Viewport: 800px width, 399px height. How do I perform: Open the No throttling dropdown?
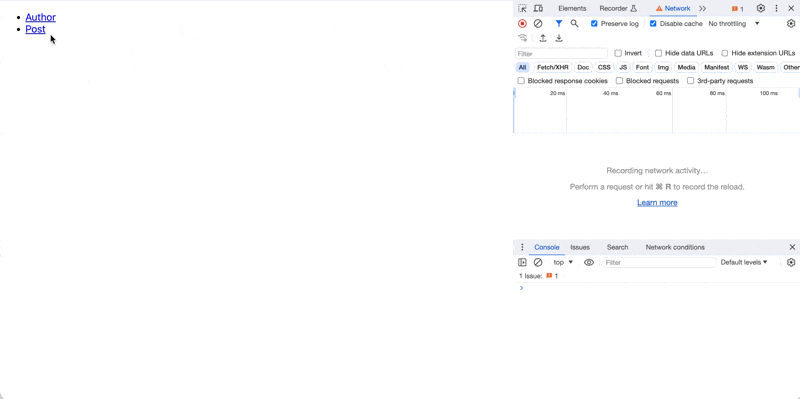coord(734,23)
